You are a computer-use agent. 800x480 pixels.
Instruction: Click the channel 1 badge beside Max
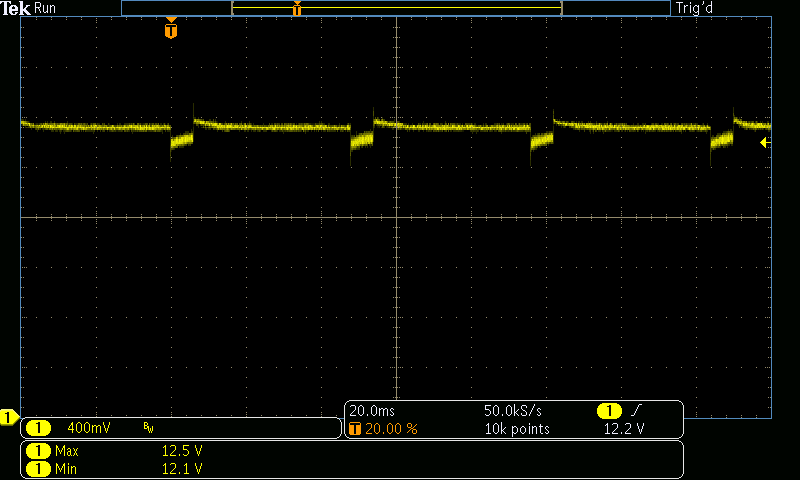38,451
